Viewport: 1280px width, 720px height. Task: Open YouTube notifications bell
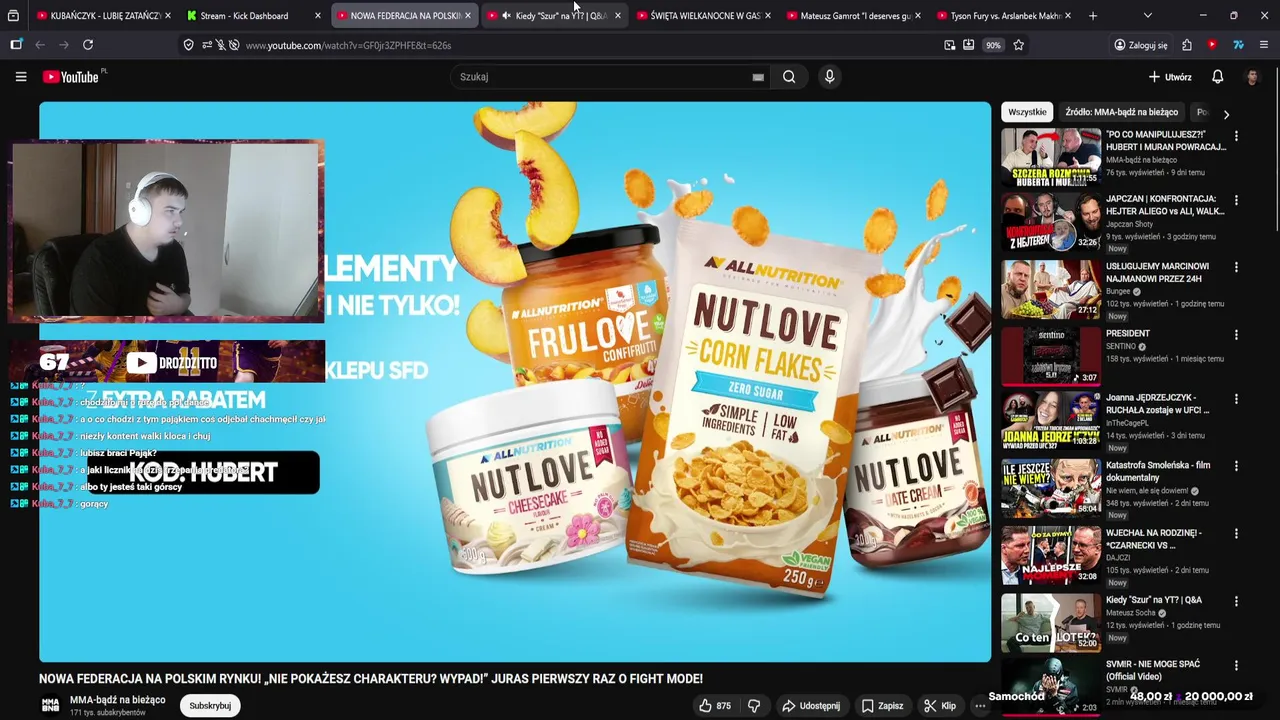click(x=1217, y=77)
